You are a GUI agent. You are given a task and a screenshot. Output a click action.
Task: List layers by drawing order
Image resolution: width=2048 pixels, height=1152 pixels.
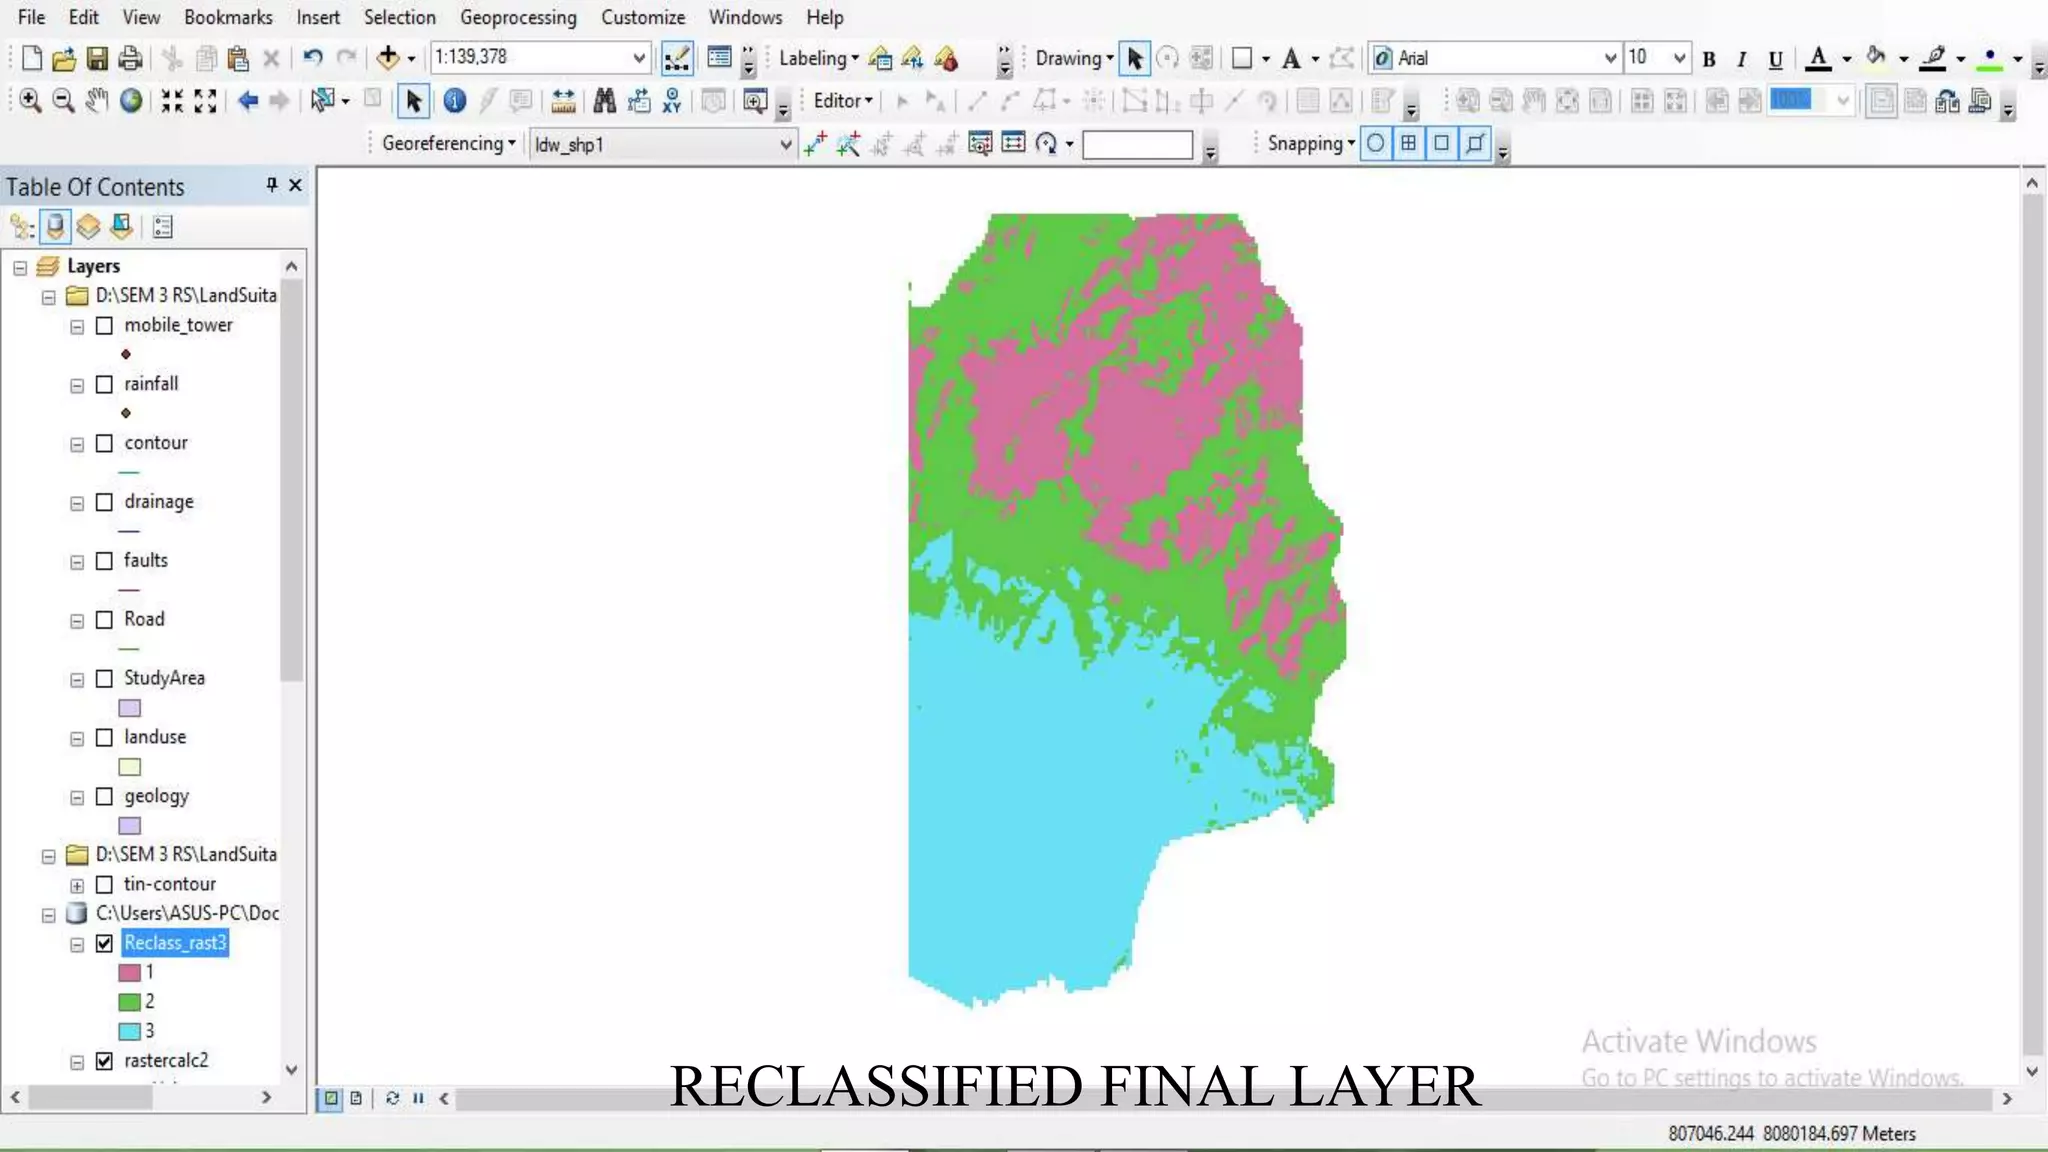[x=22, y=227]
